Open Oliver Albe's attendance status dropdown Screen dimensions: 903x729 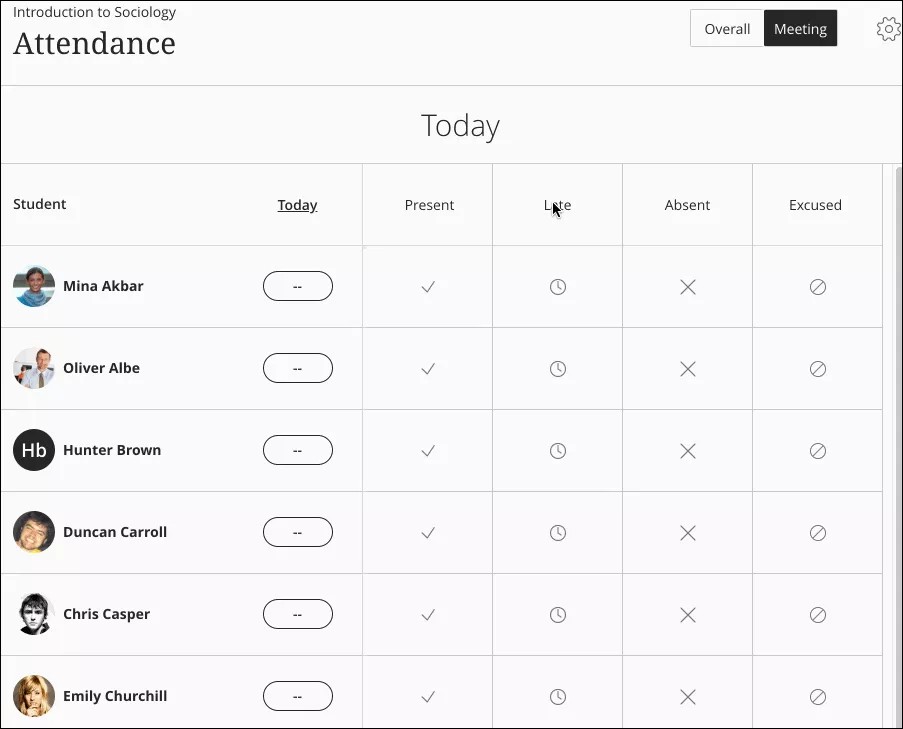[x=297, y=368]
